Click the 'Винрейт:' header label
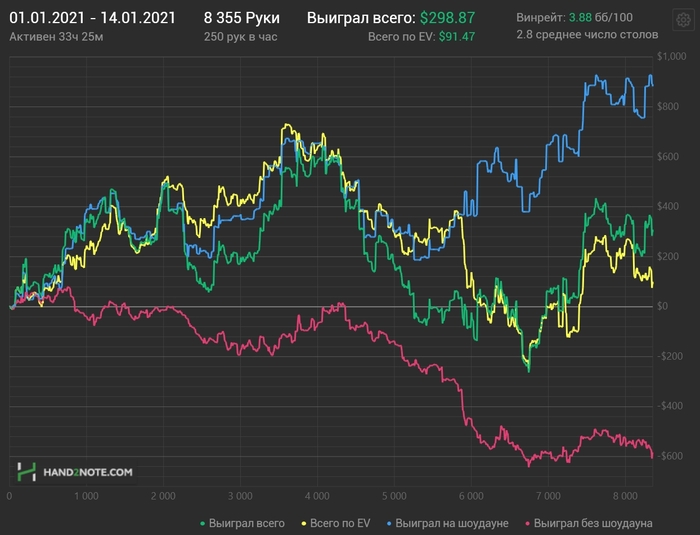 pos(540,17)
